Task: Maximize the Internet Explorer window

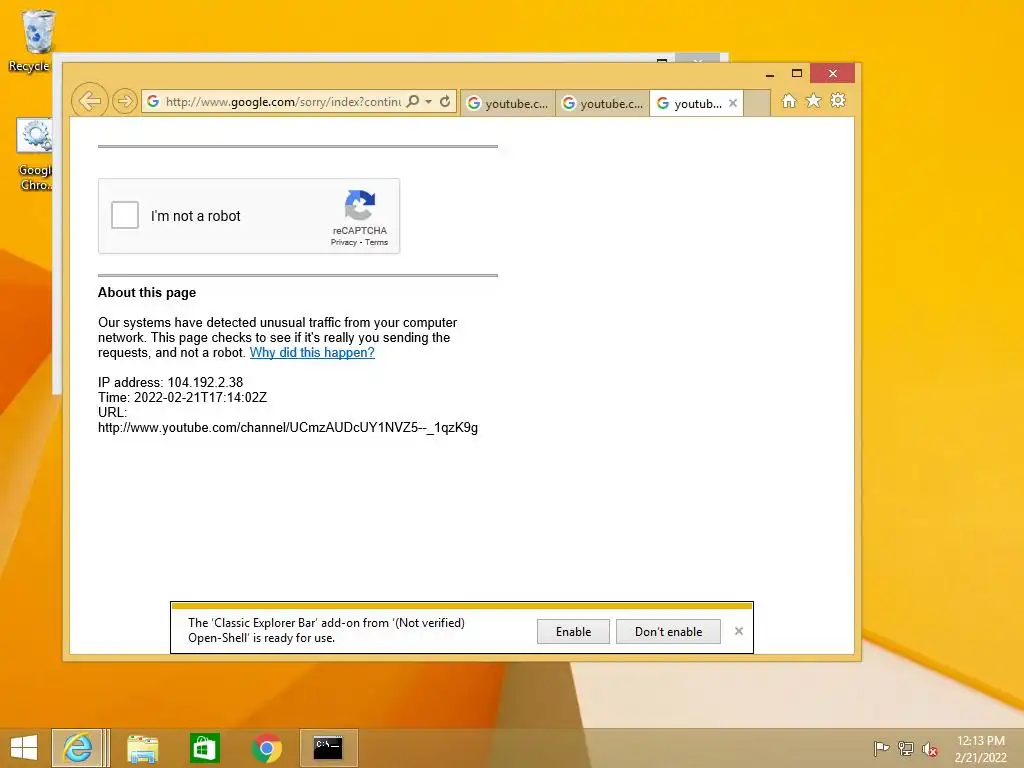Action: (x=797, y=73)
